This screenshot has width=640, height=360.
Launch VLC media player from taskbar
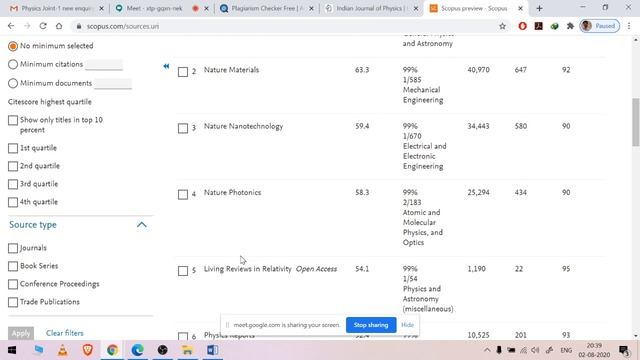(x=62, y=350)
